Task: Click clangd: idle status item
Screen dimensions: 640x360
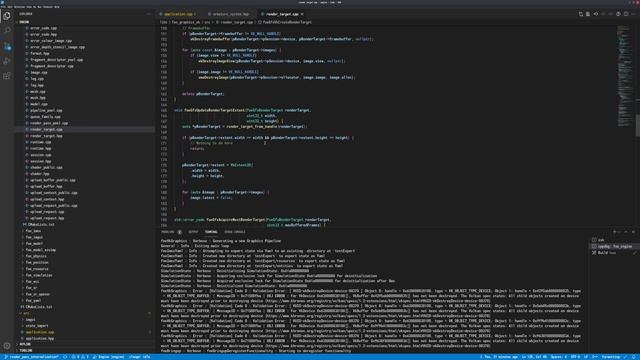Action: 140,357
